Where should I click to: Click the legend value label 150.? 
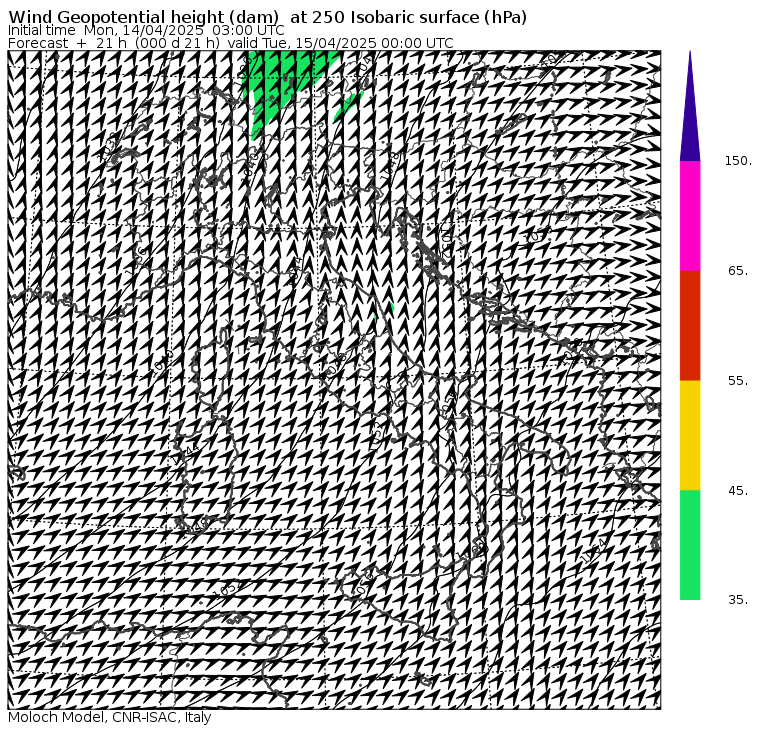click(738, 161)
